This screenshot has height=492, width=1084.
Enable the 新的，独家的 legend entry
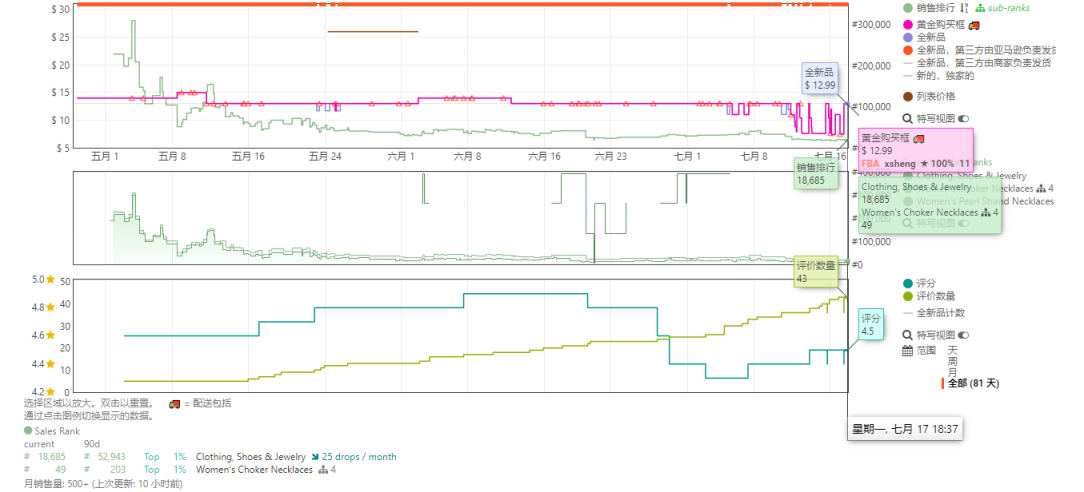pos(939,75)
